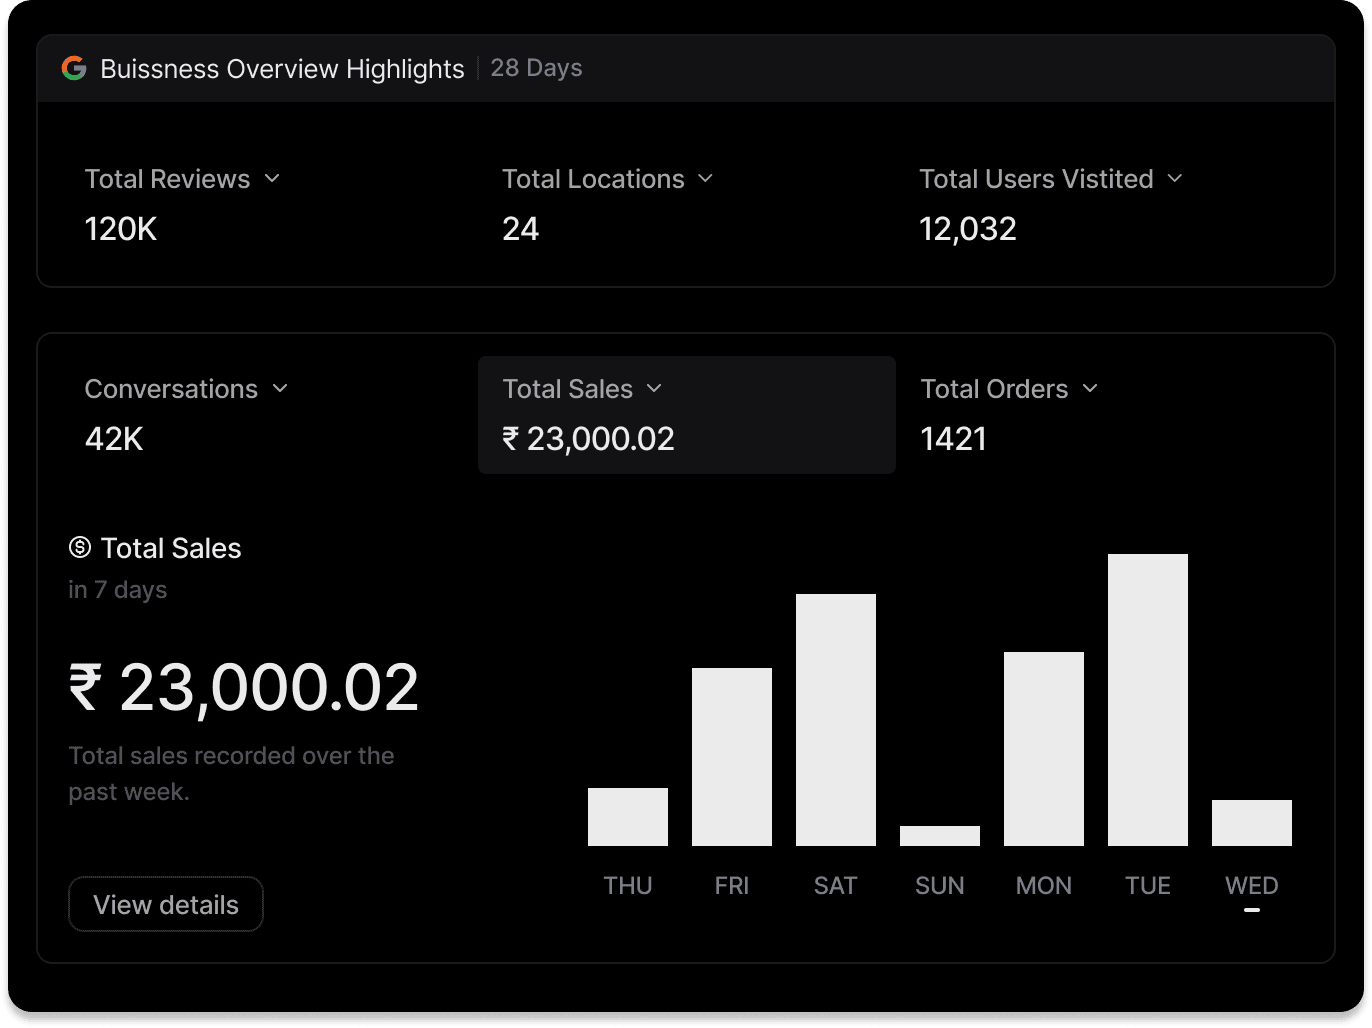Expand the Total Reviews chevron

pyautogui.click(x=272, y=179)
